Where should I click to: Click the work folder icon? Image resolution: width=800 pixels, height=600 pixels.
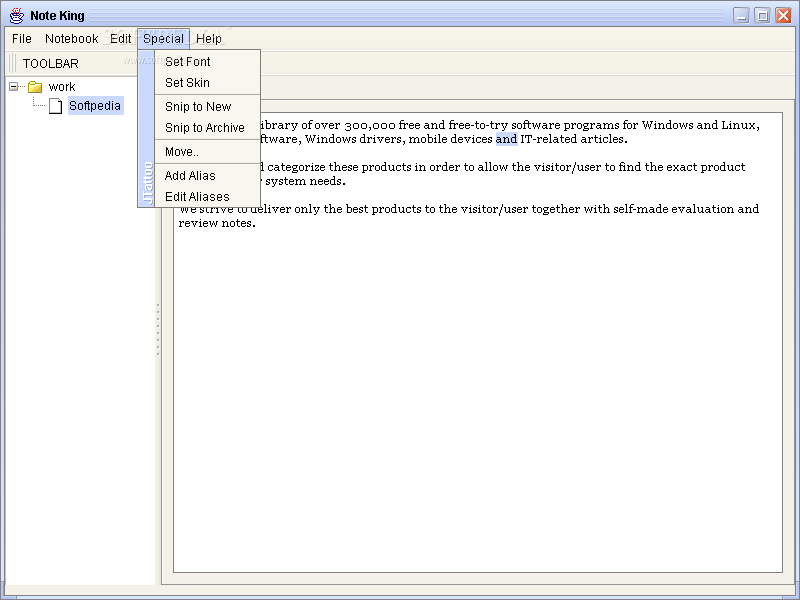35,87
